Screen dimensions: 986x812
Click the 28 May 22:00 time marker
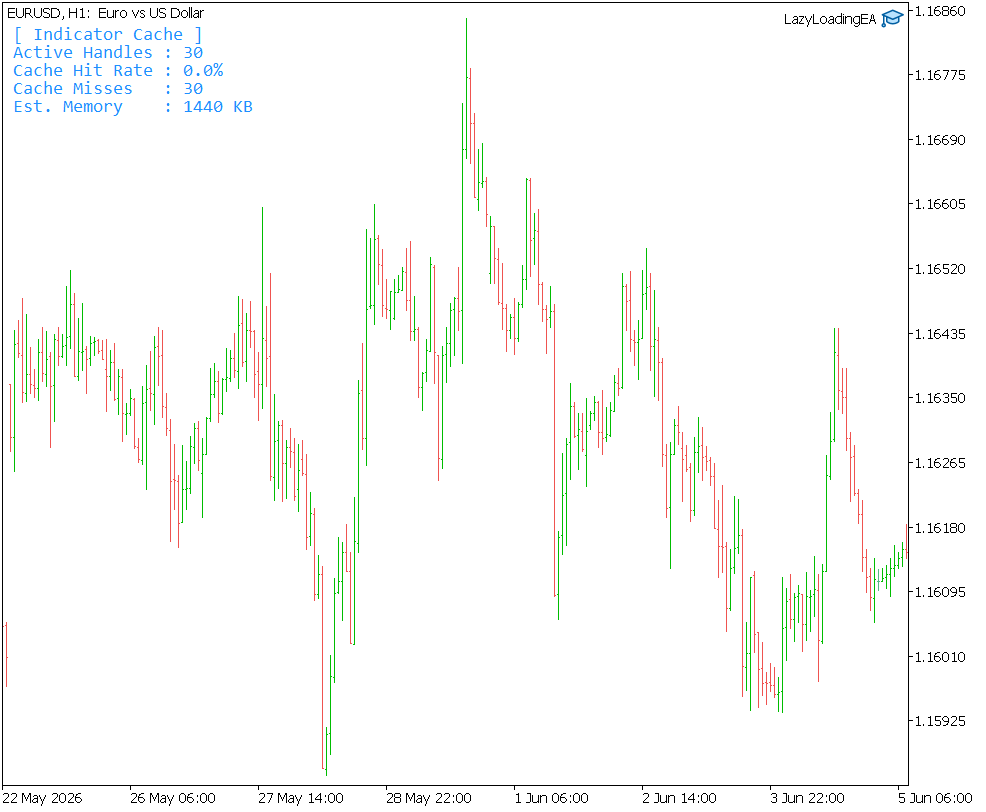429,798
